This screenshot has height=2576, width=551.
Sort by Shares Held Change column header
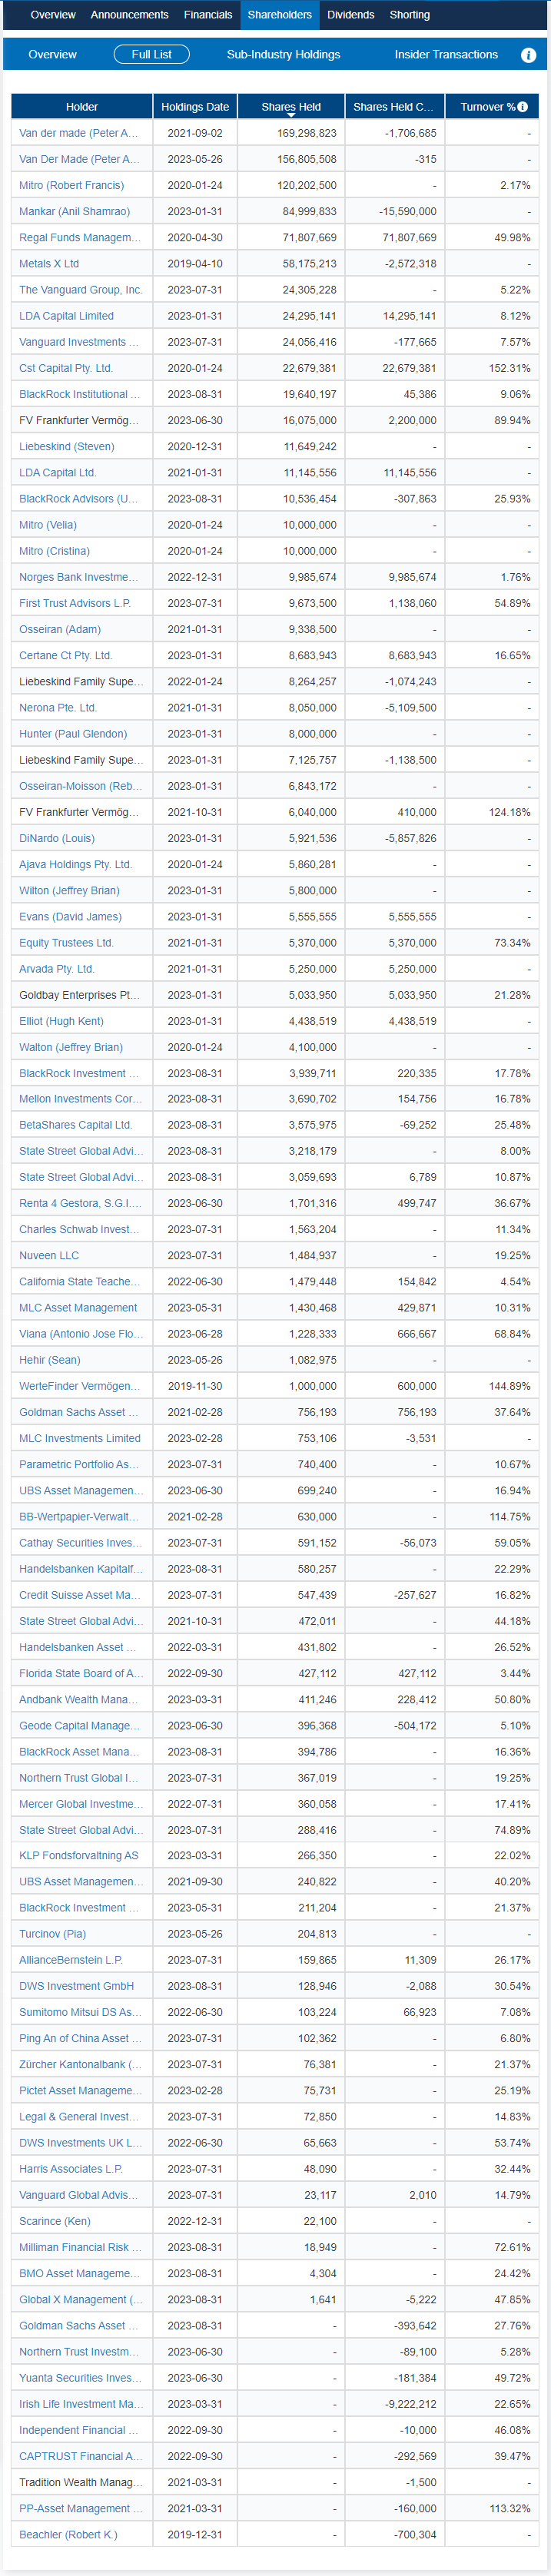click(393, 107)
